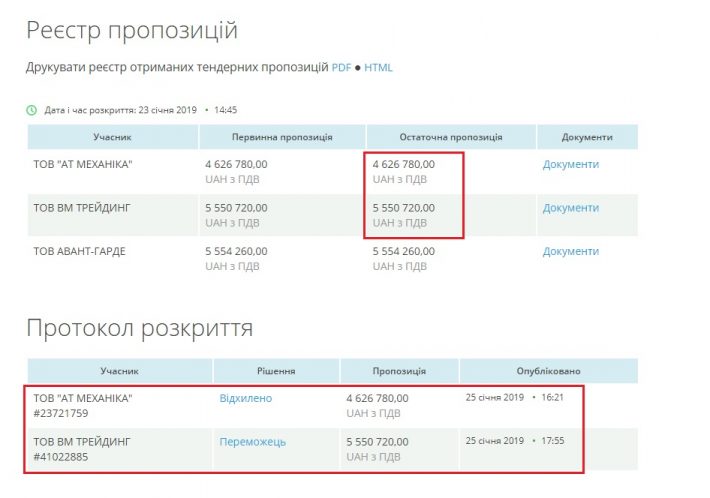This screenshot has height=498, width=710.
Task: Select initial offer 5 554 260,00 of АВАНТ-ГАРДЕ
Action: click(236, 251)
